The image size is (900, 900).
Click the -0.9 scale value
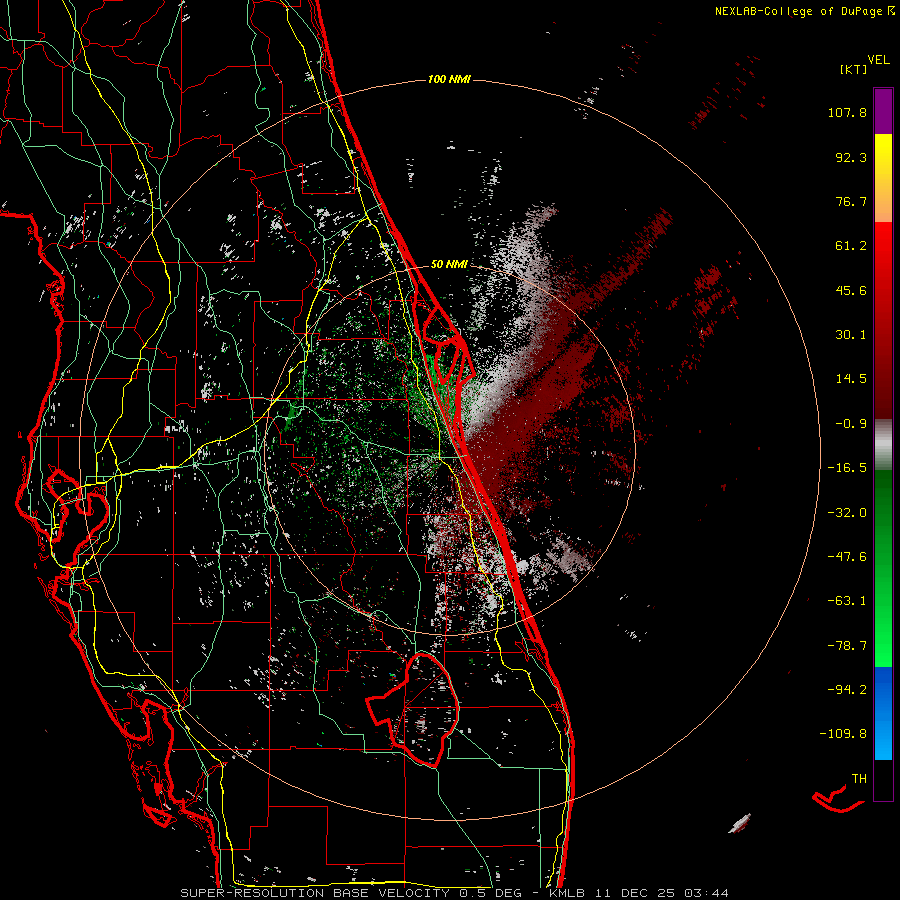tap(851, 424)
